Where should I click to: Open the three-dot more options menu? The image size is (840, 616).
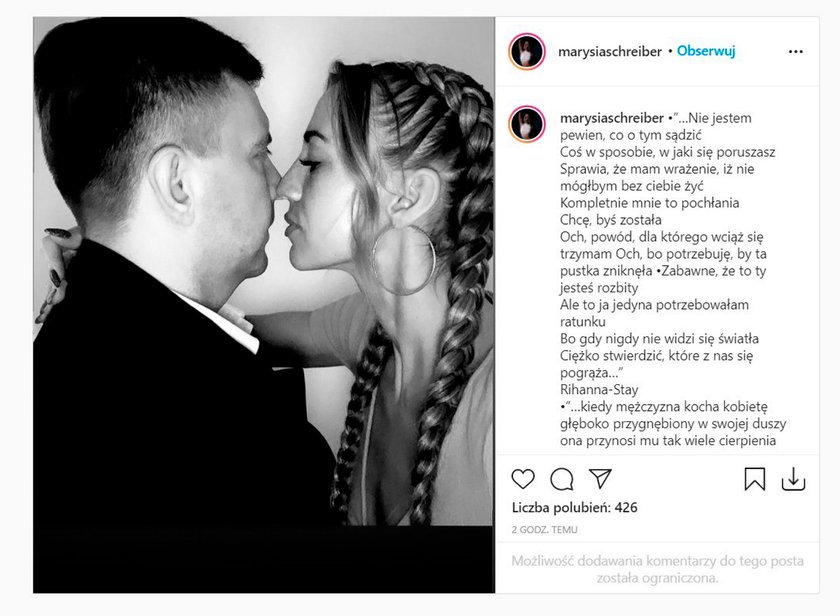(796, 51)
